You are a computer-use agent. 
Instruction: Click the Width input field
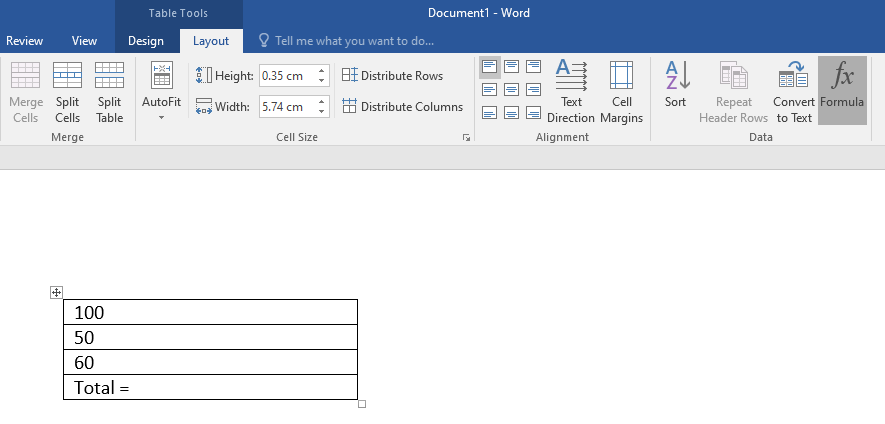[x=286, y=107]
